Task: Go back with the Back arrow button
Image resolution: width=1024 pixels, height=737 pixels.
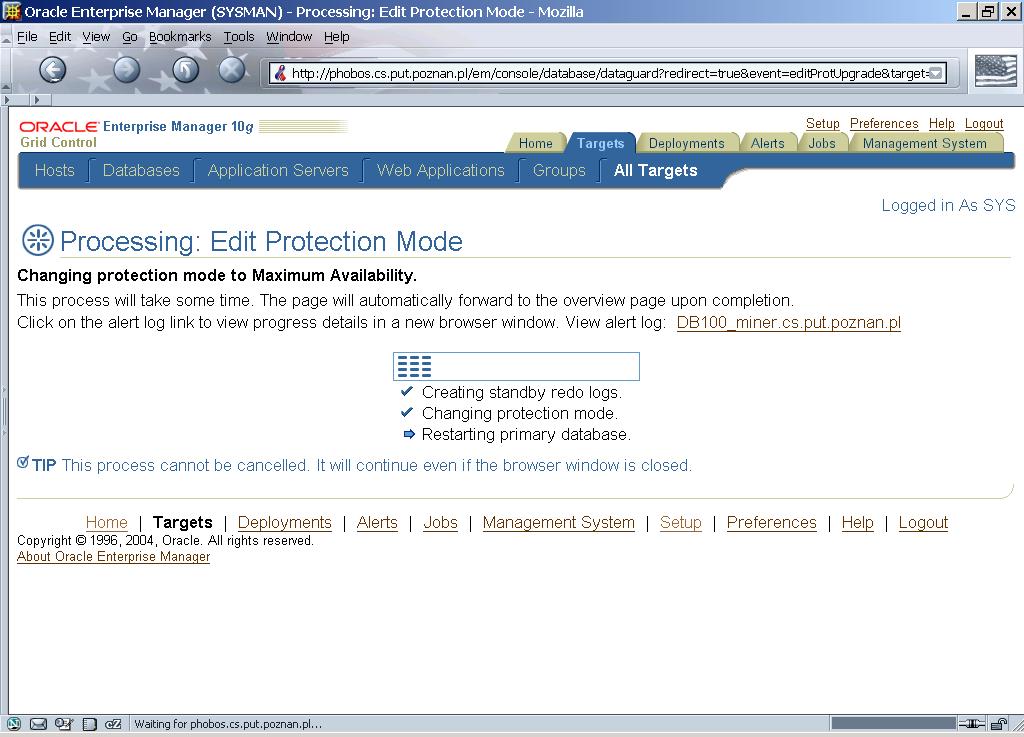Action: pyautogui.click(x=52, y=69)
